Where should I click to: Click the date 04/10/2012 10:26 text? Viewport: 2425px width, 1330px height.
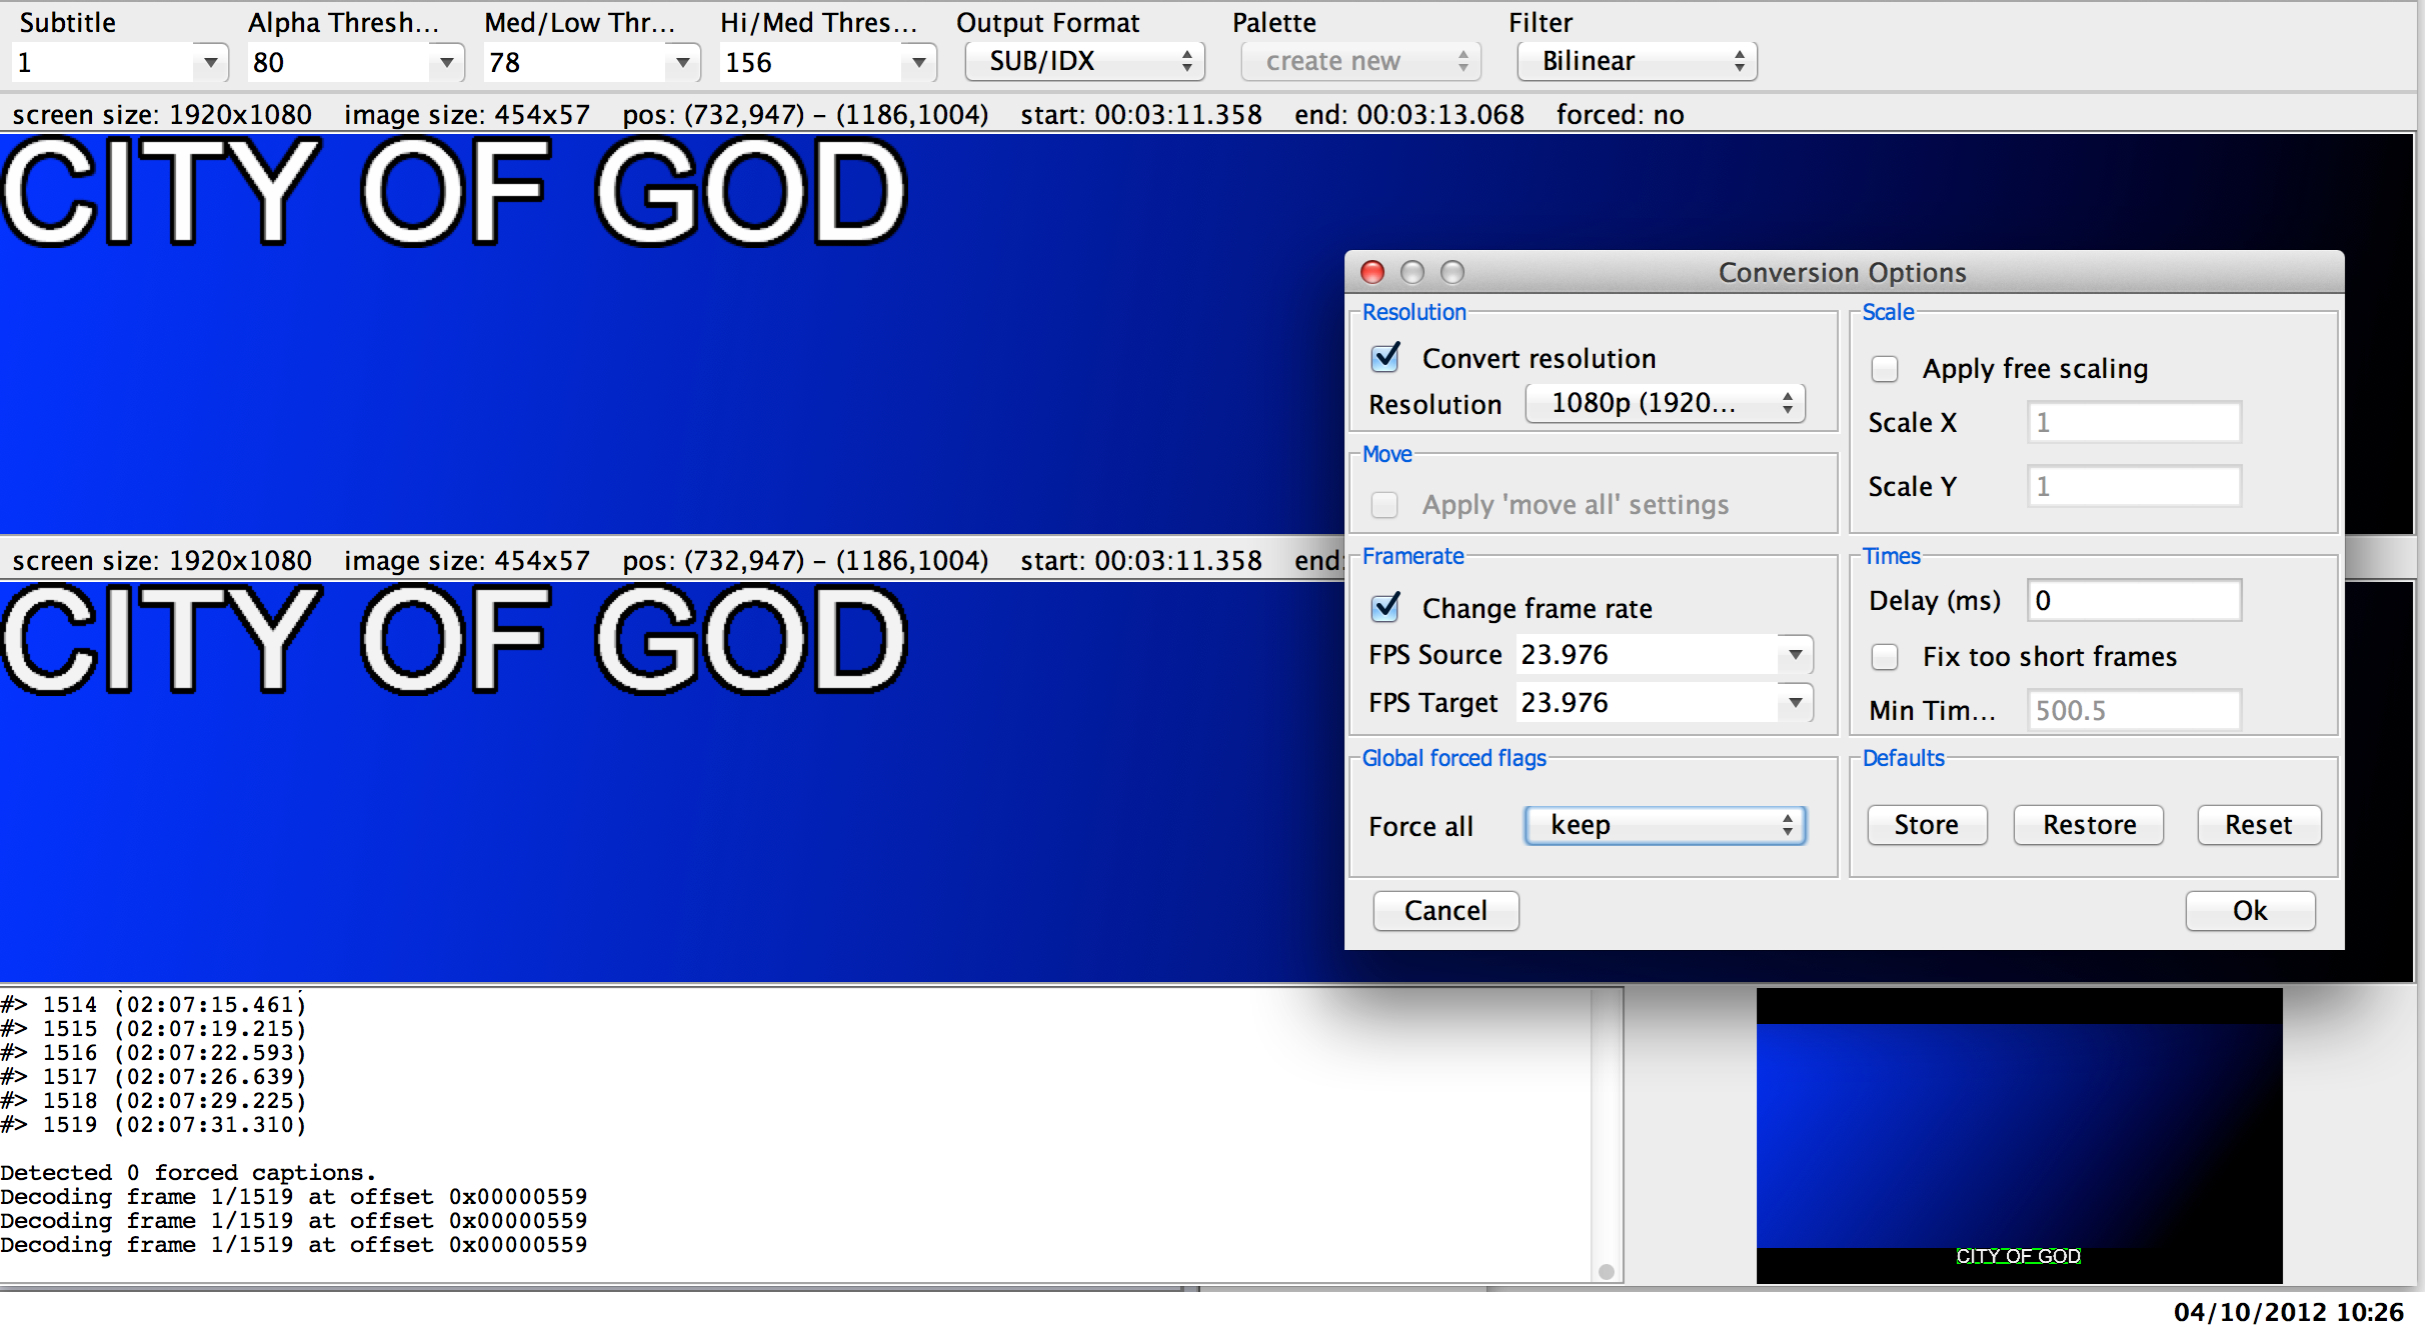2288,1312
